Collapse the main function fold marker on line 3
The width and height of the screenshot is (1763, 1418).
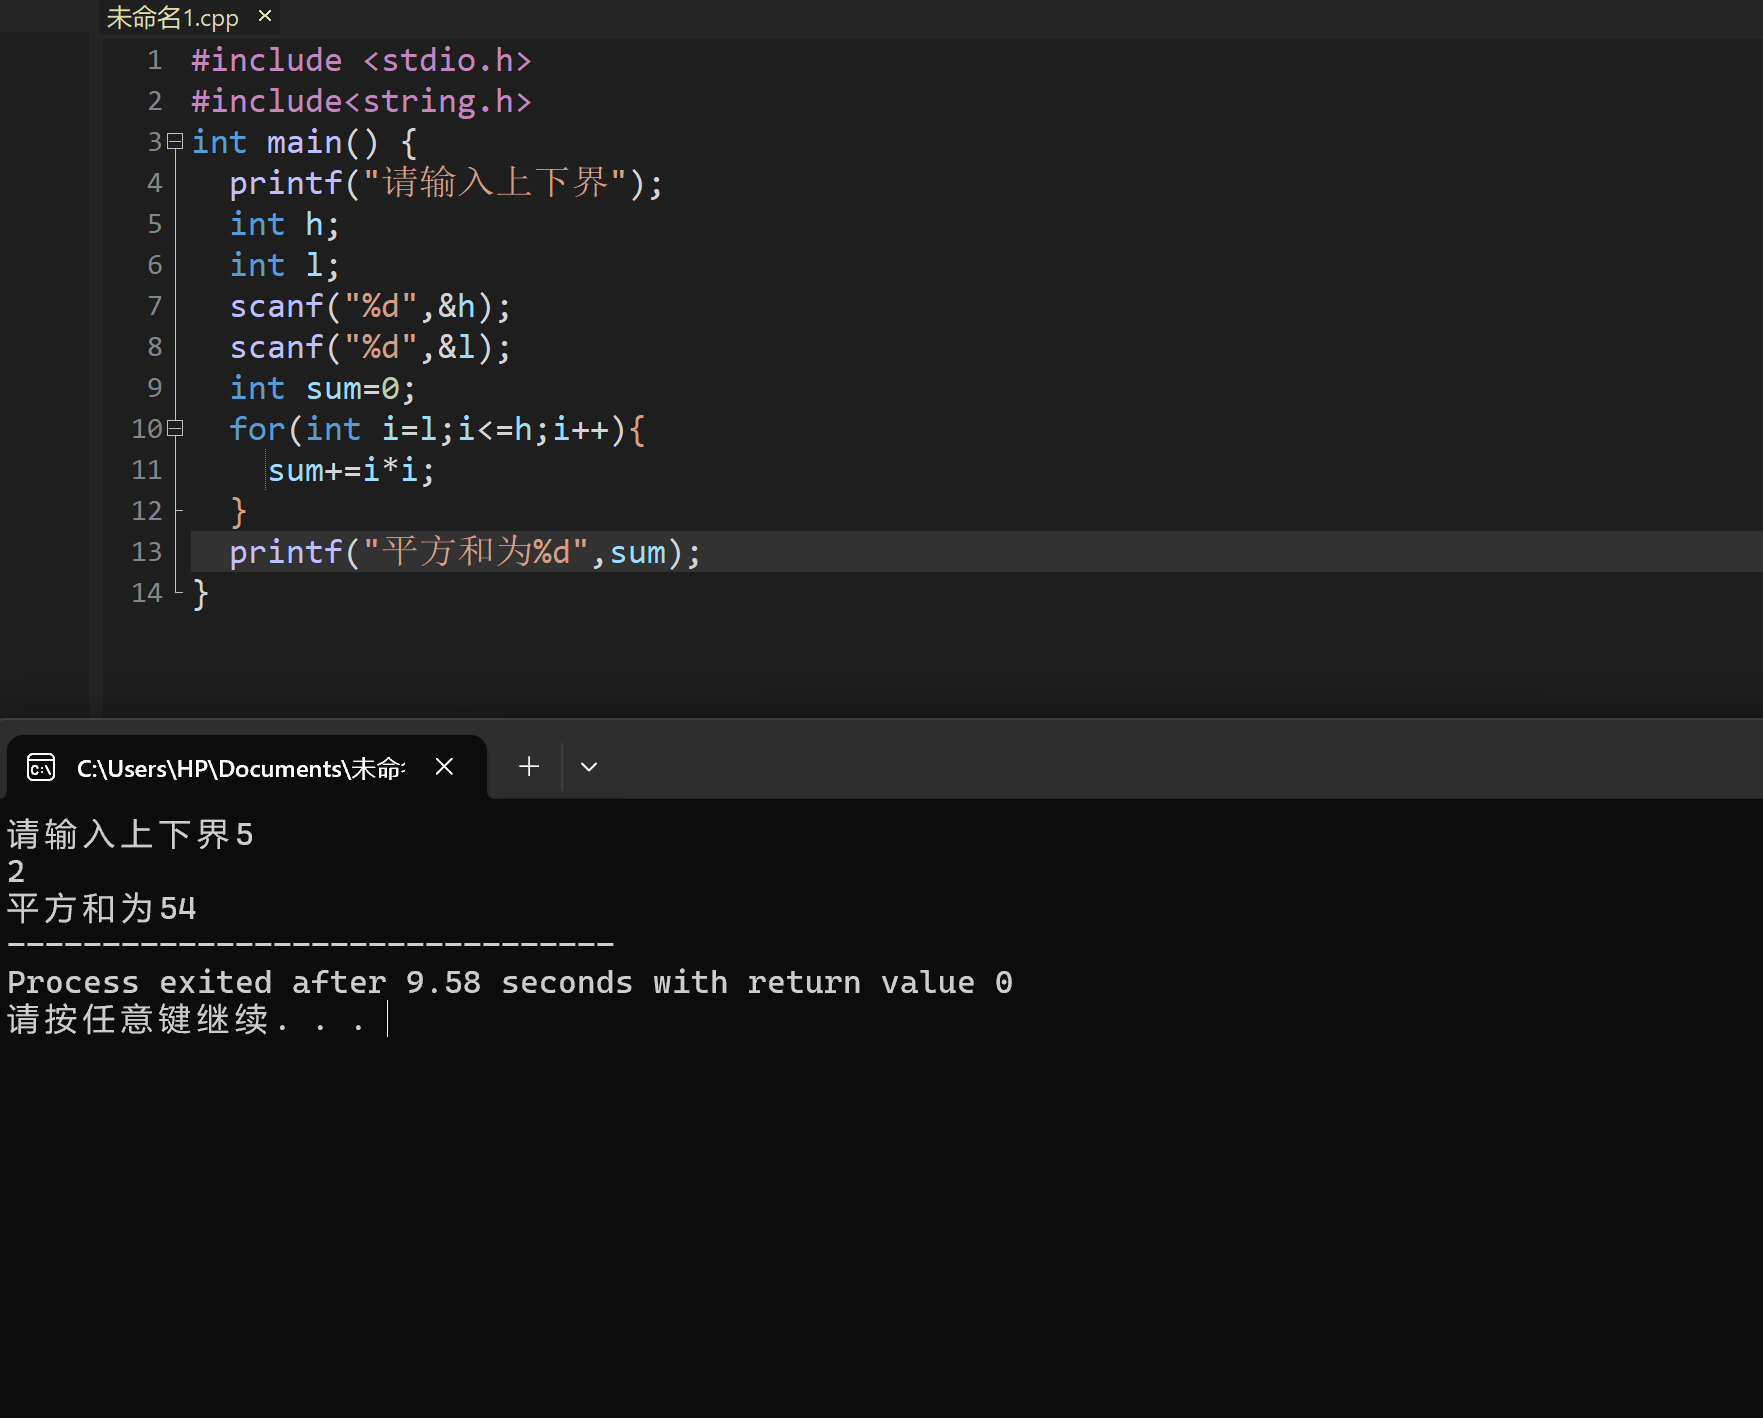point(175,141)
